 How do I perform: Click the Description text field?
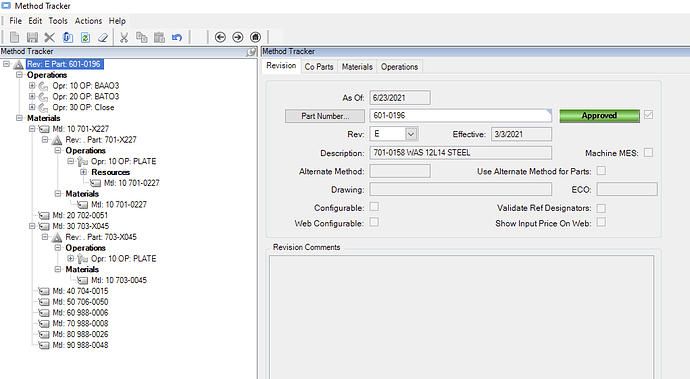click(460, 153)
